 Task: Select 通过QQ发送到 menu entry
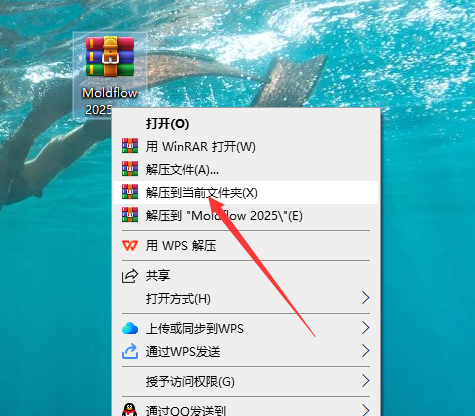246,409
